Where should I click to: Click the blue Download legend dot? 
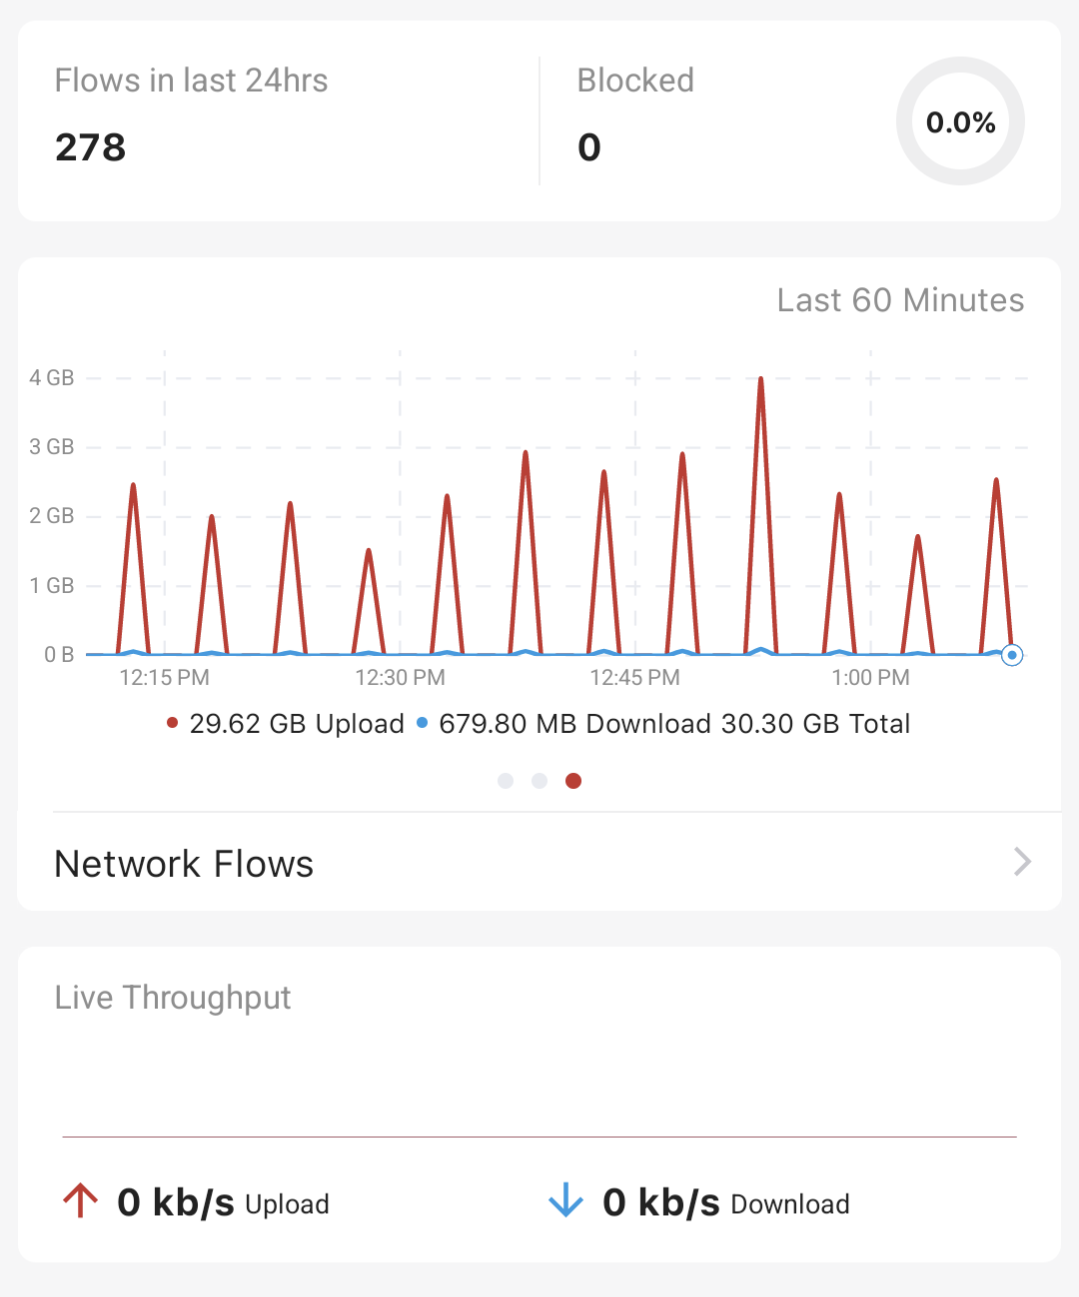click(x=422, y=723)
